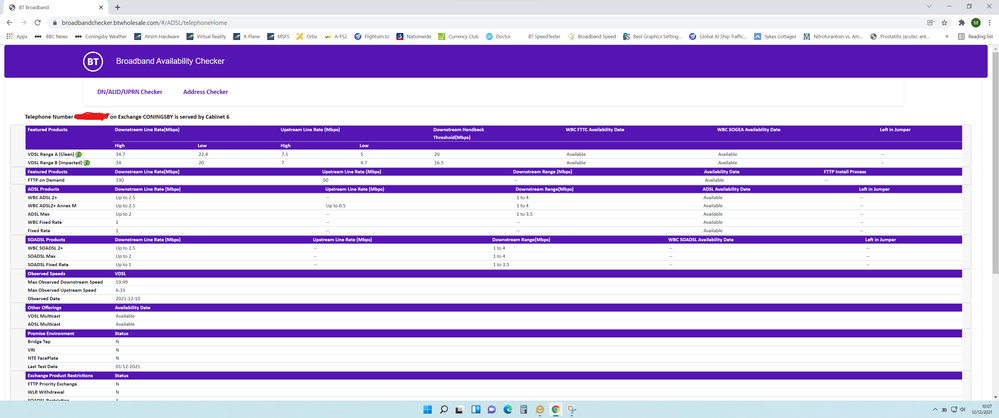Go back using the browser back arrow

[x=10, y=21]
